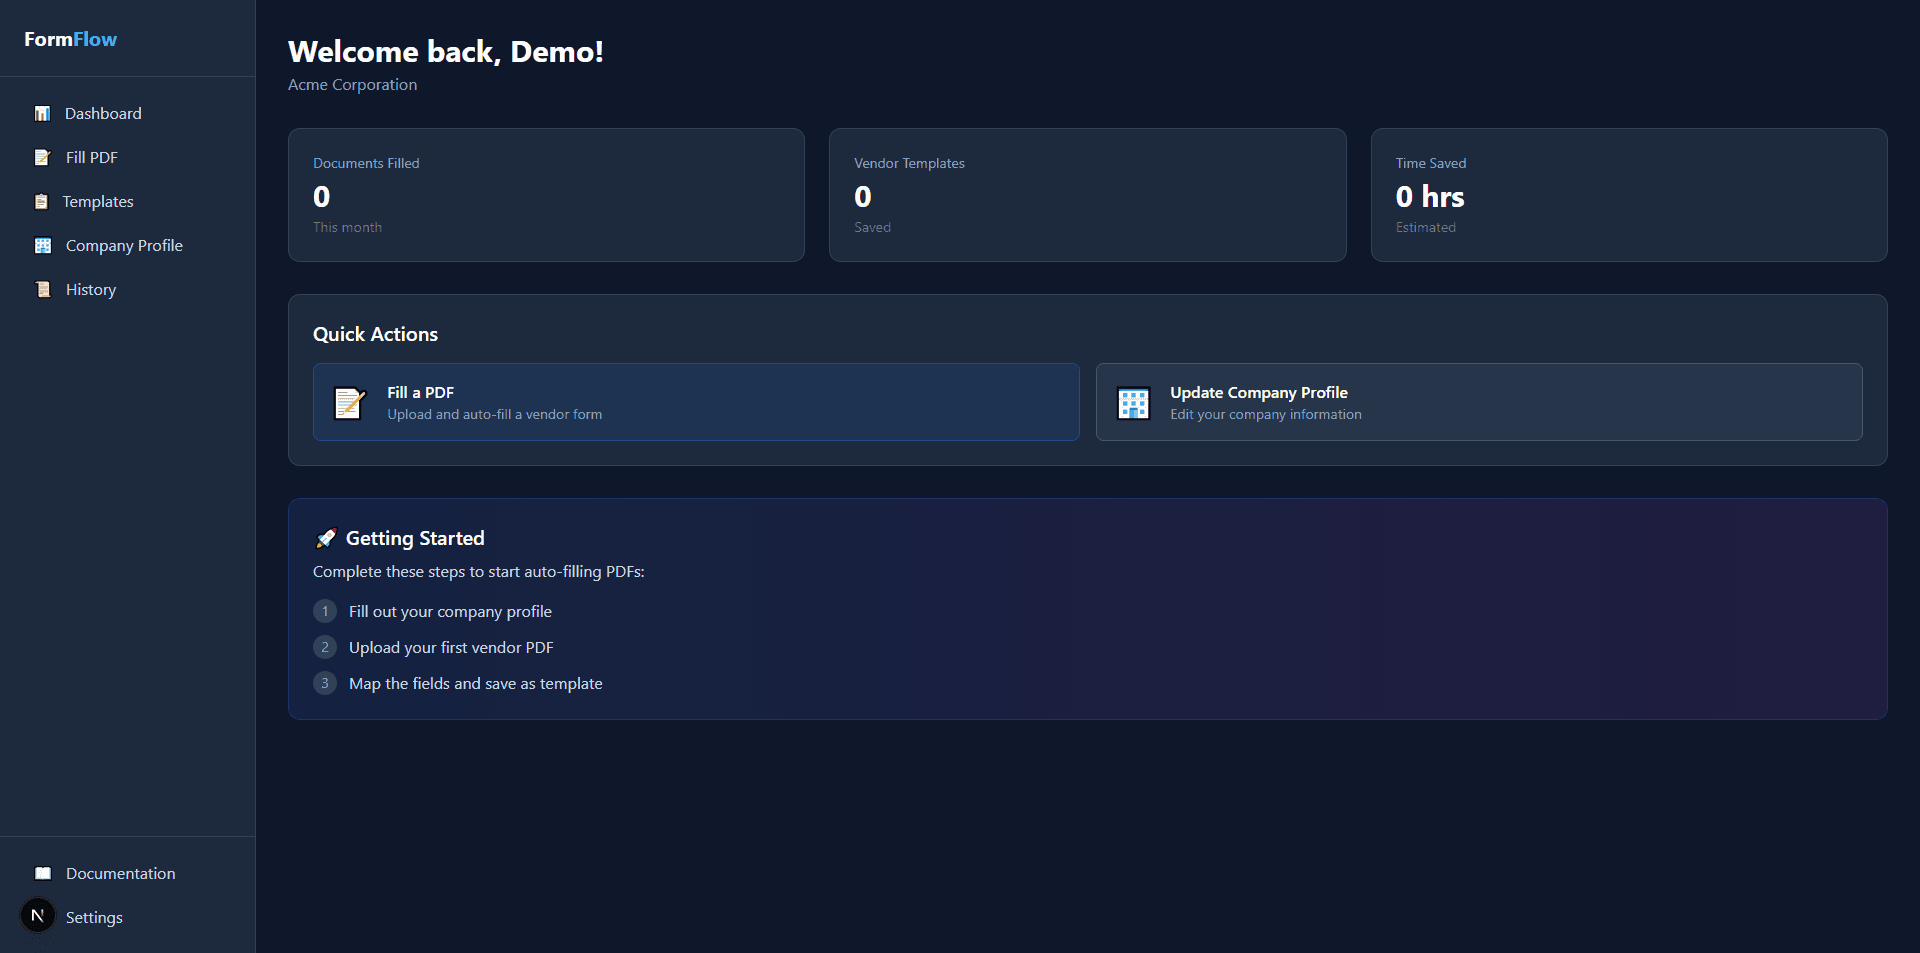Image resolution: width=1920 pixels, height=953 pixels.
Task: Click the building icon in Update Company Profile card
Action: click(1133, 403)
